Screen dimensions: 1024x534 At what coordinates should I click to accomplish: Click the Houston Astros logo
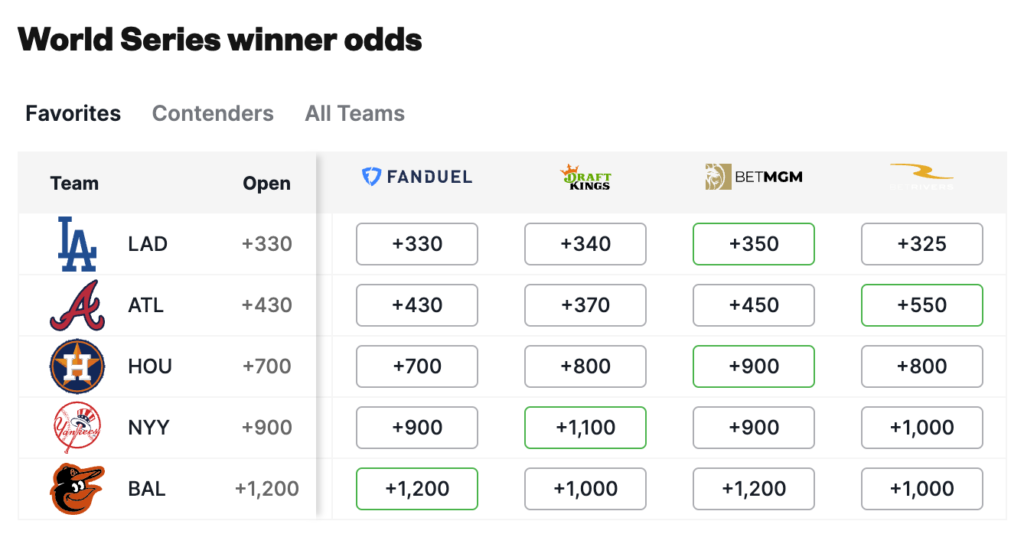pos(77,366)
